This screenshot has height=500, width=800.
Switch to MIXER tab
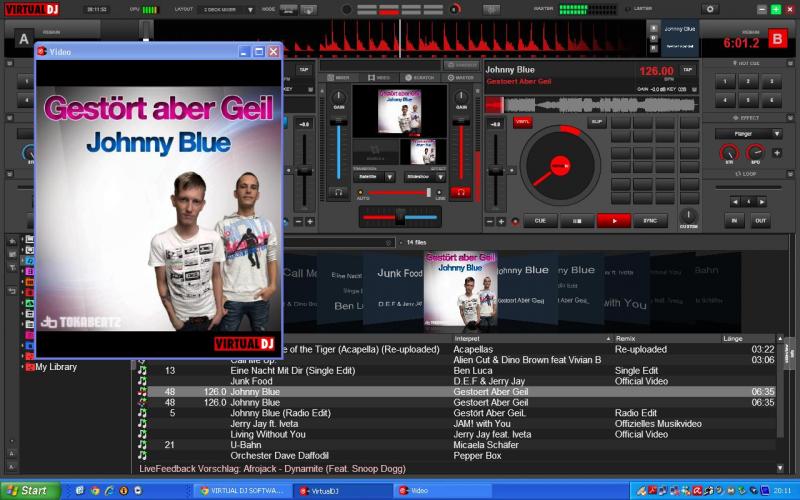click(339, 78)
